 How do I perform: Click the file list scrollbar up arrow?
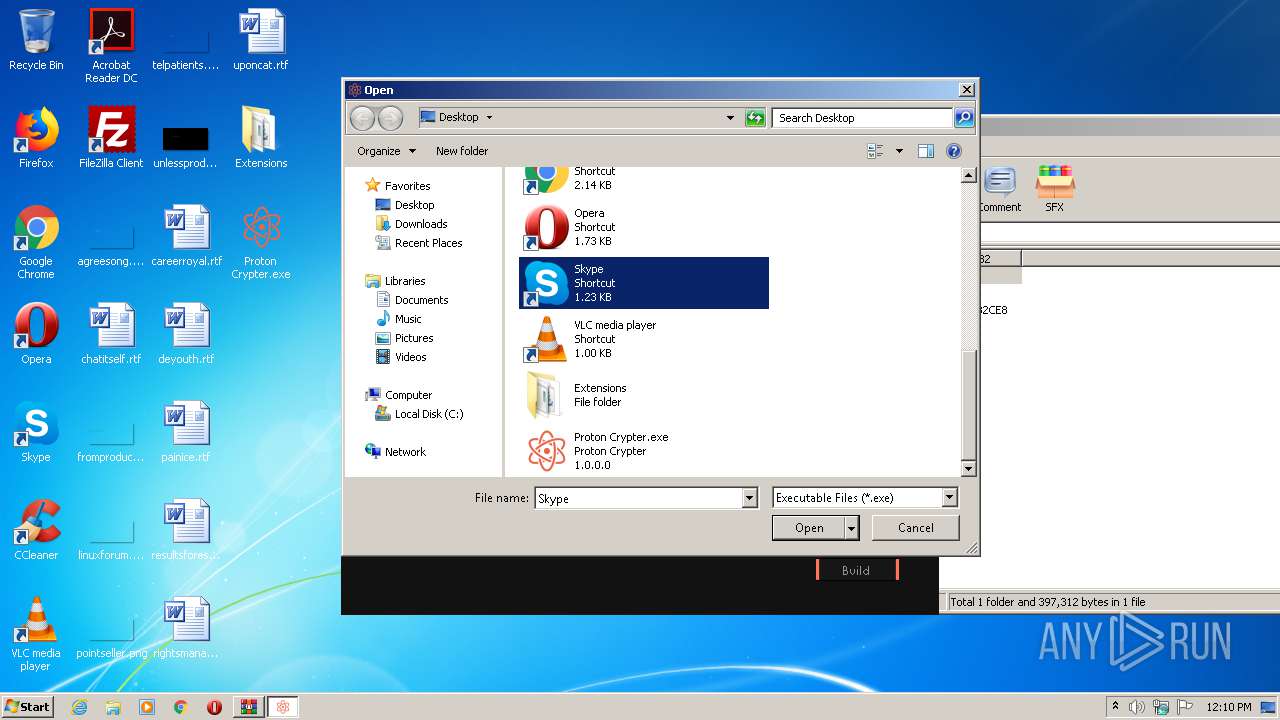(968, 175)
